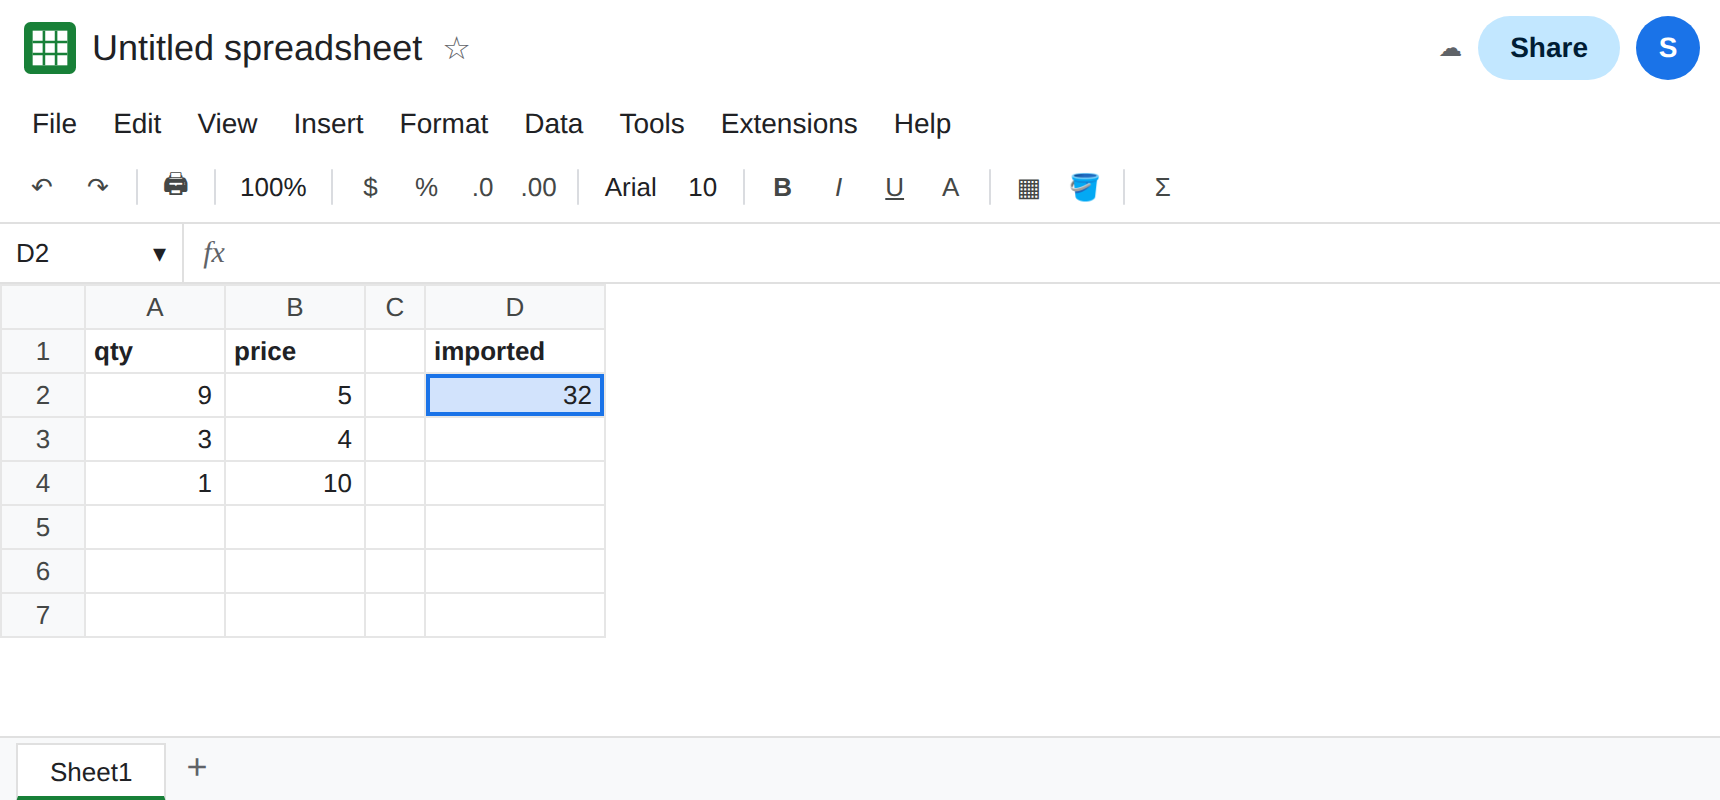1720x800 pixels.
Task: Open the Arial font dropdown
Action: pyautogui.click(x=630, y=187)
